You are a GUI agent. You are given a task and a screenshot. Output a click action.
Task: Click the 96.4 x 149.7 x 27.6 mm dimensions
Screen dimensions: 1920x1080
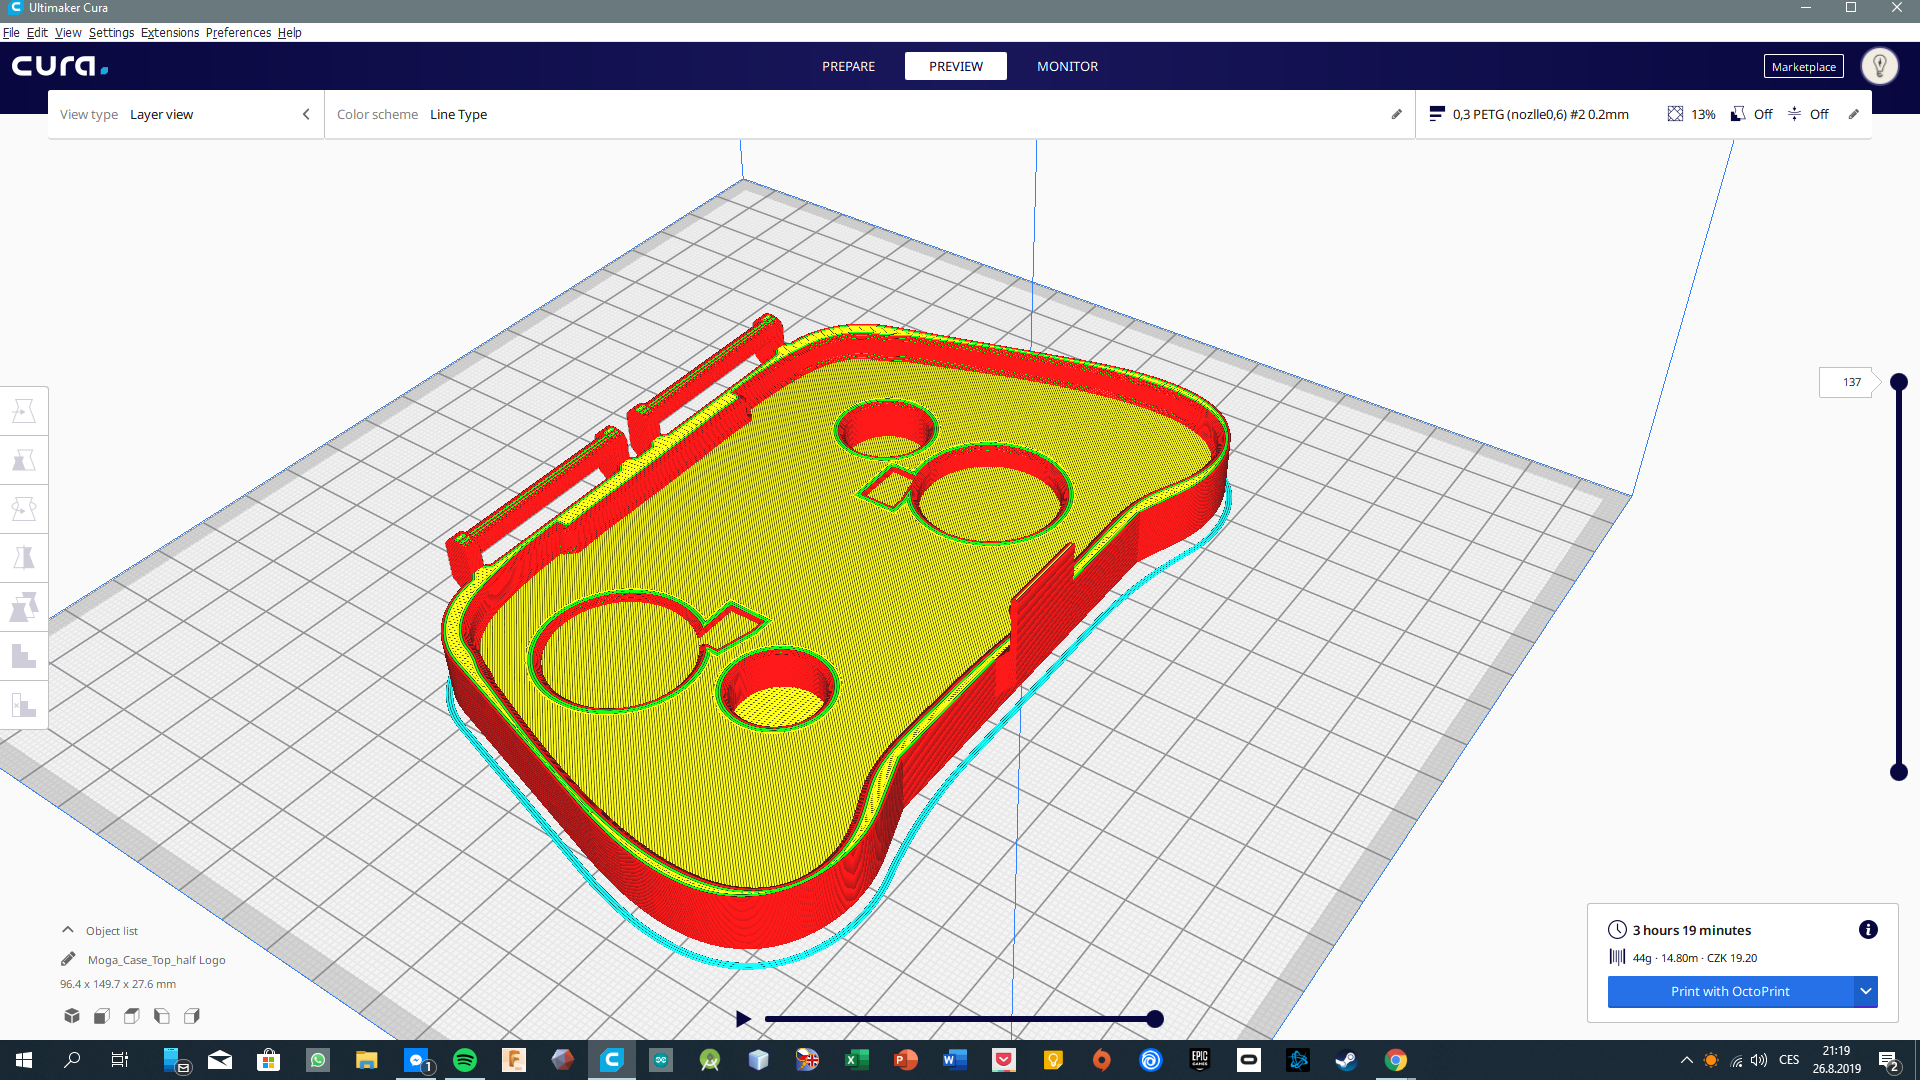coord(118,984)
